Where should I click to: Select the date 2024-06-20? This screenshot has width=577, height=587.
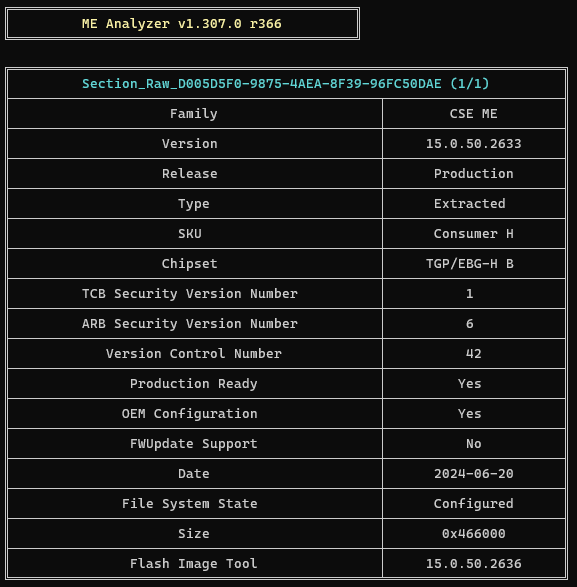[x=474, y=474]
